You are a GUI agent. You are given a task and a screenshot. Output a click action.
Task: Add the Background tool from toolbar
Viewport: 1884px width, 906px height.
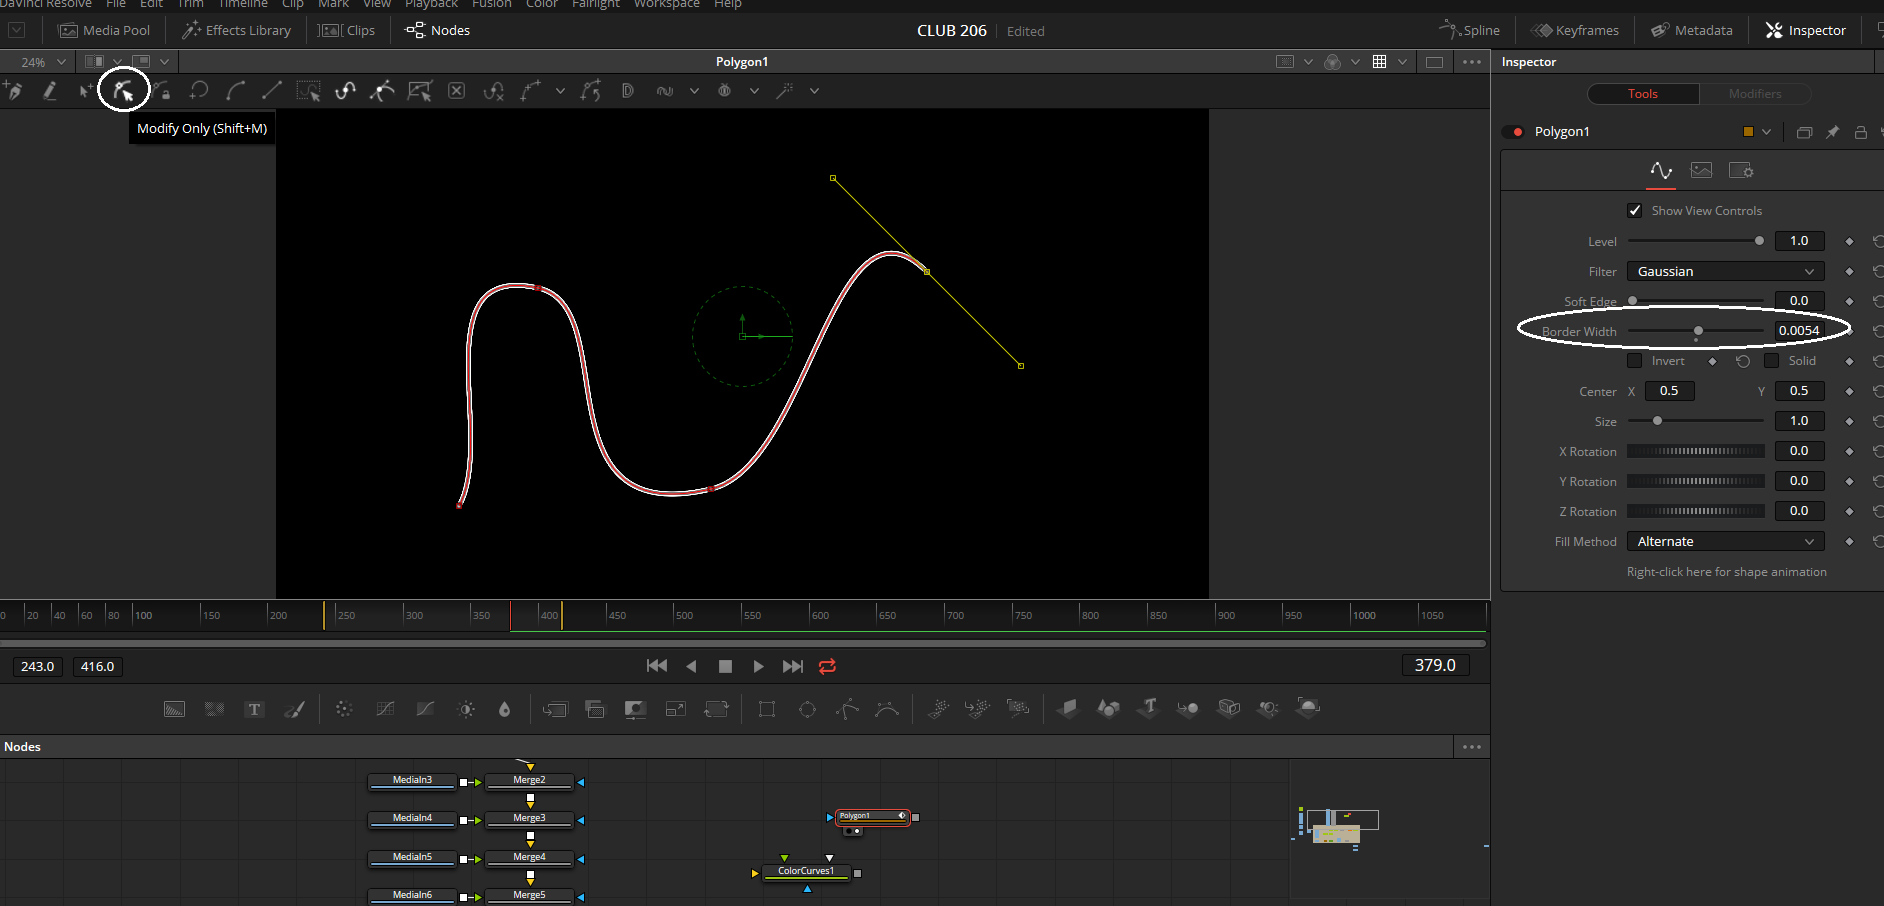pos(174,709)
